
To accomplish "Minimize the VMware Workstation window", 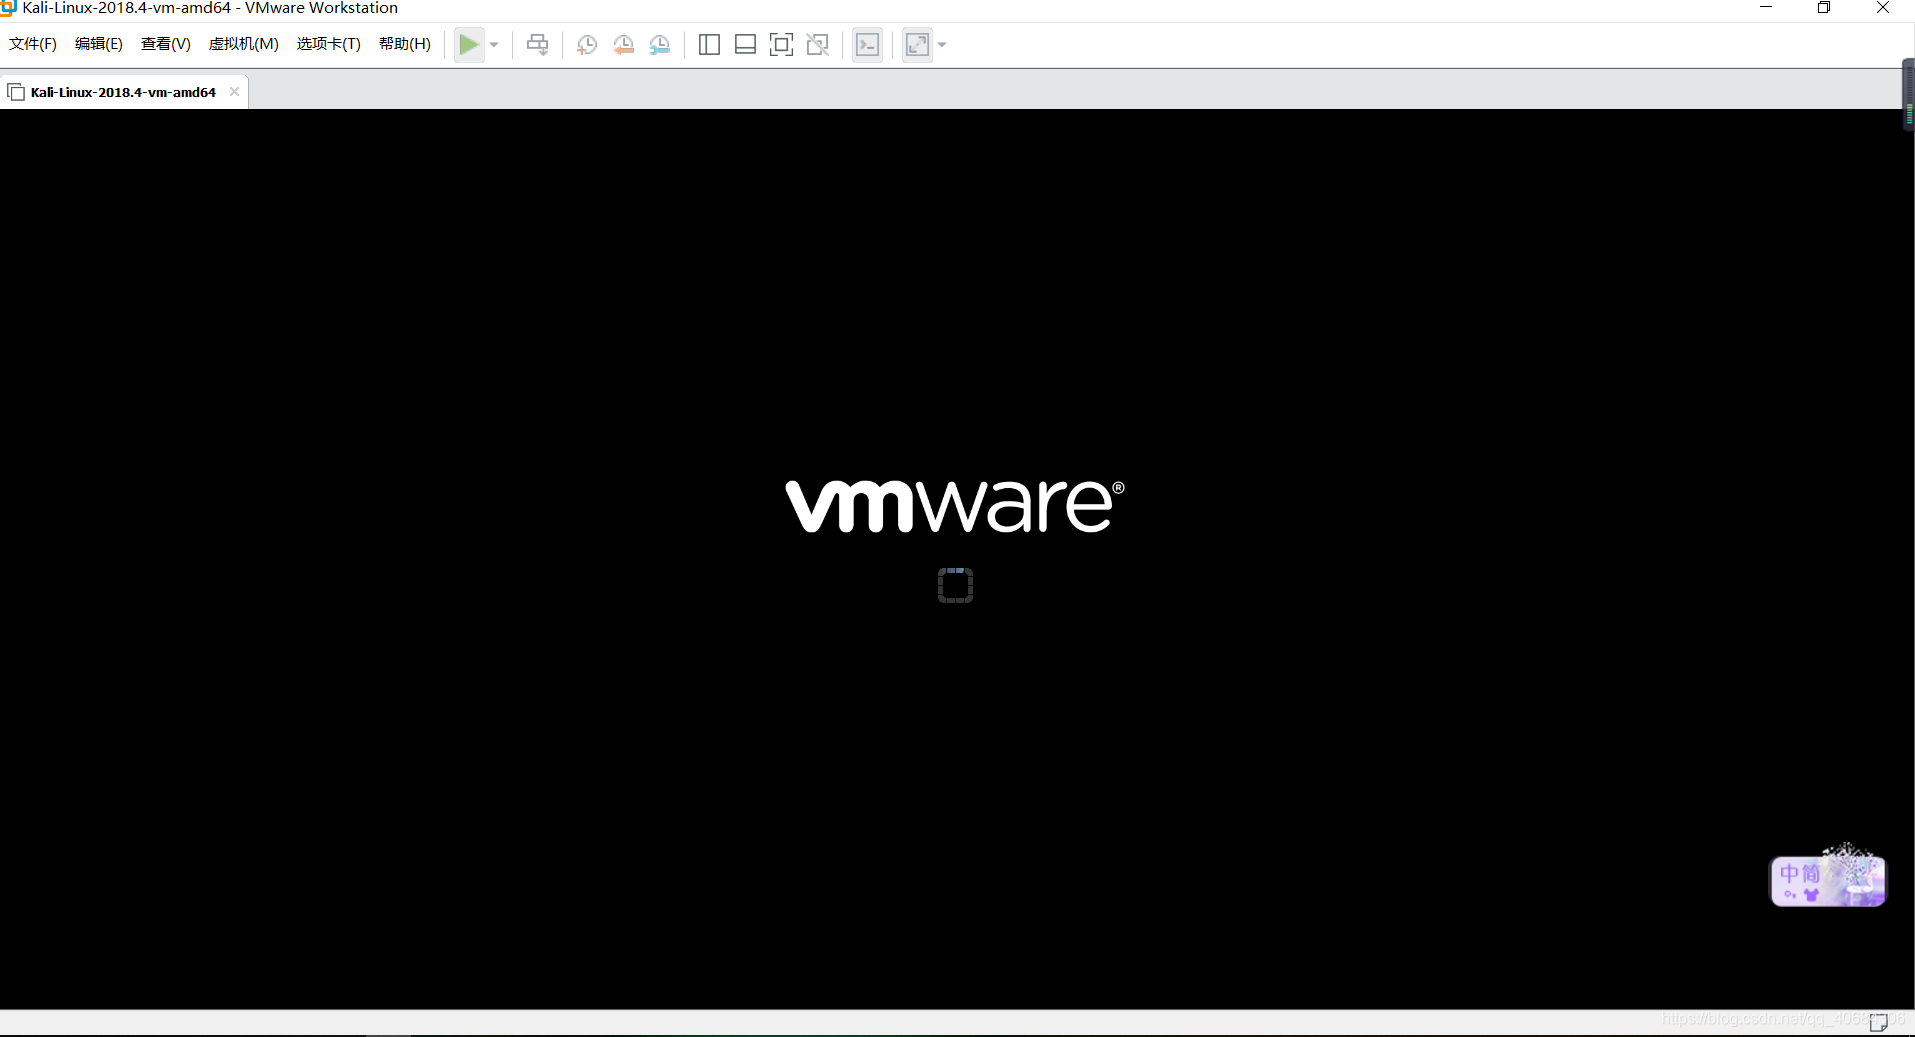I will point(1766,8).
